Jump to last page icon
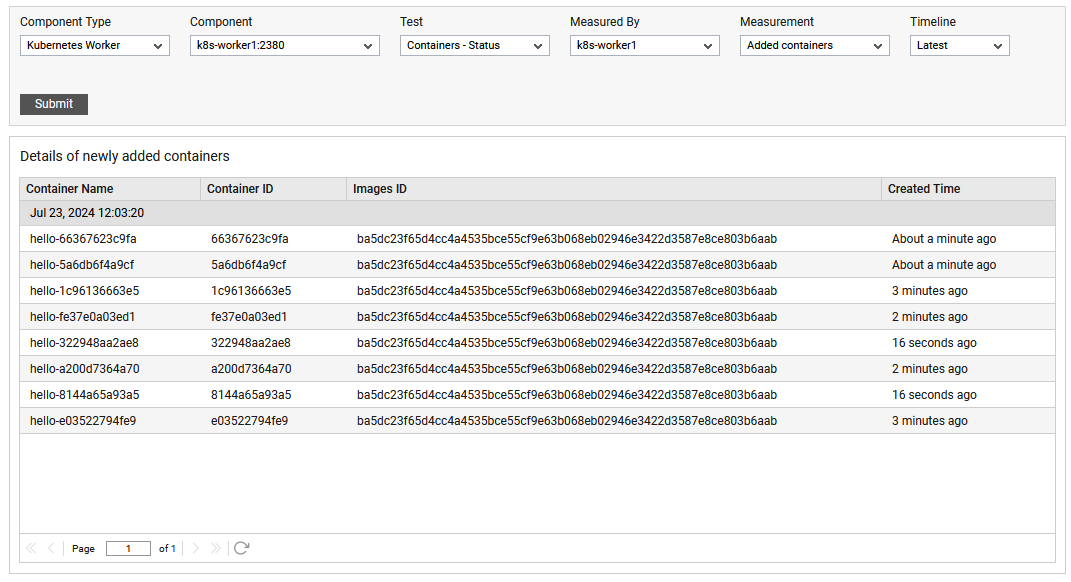Image resolution: width=1071 pixels, height=582 pixels. [216, 549]
